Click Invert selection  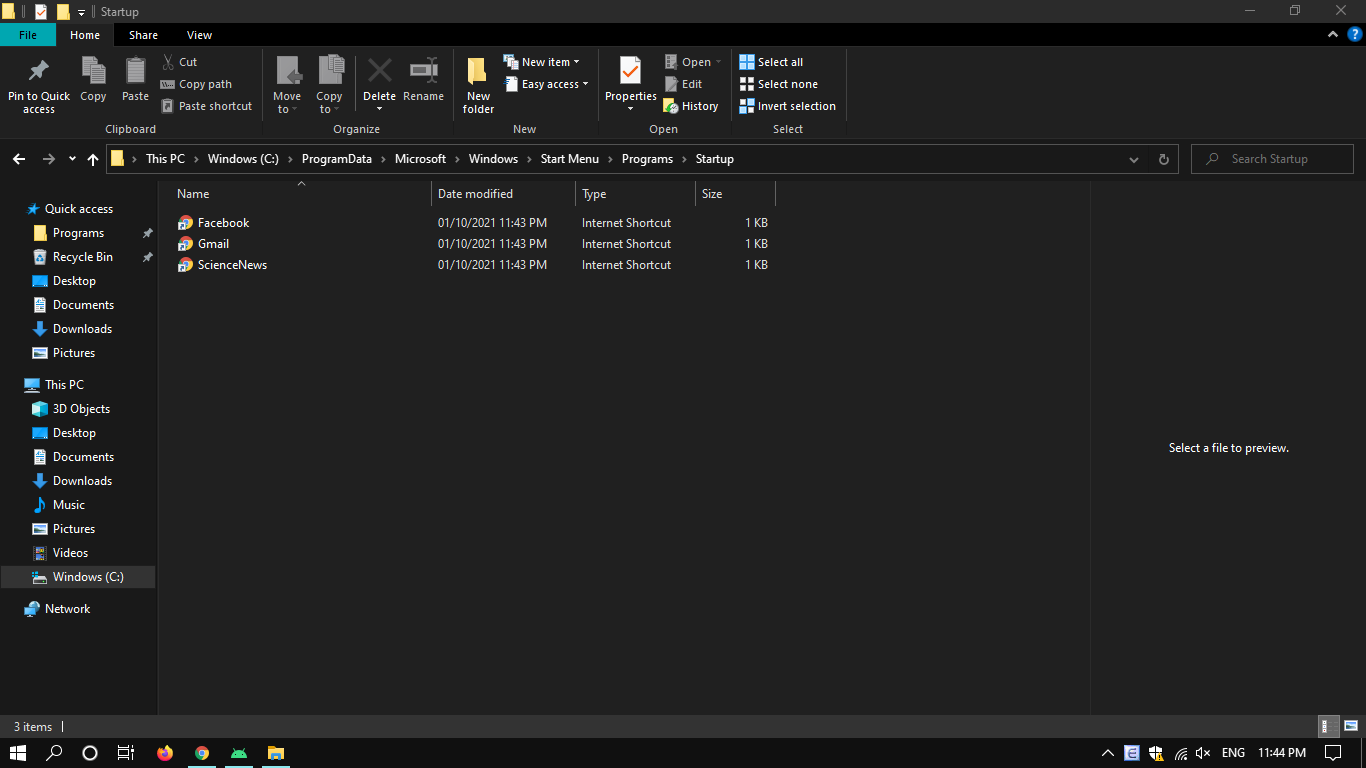[x=787, y=106]
